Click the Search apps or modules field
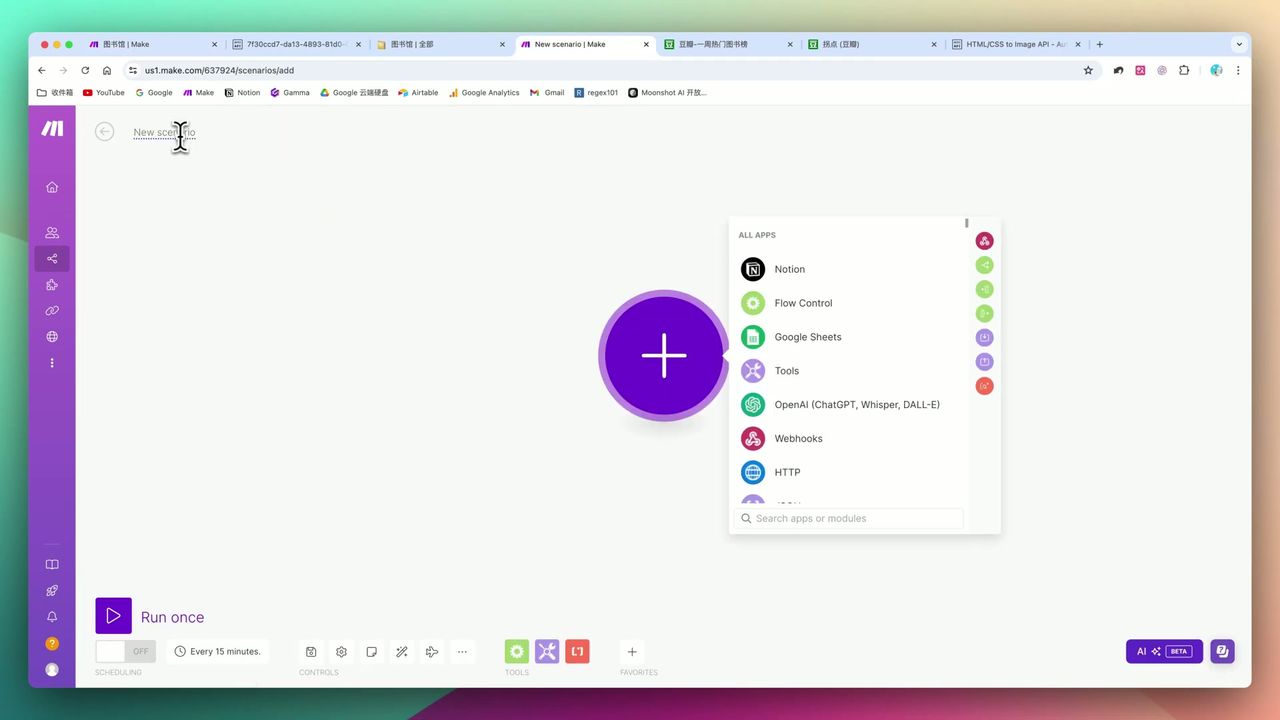Viewport: 1280px width, 720px height. [850, 518]
